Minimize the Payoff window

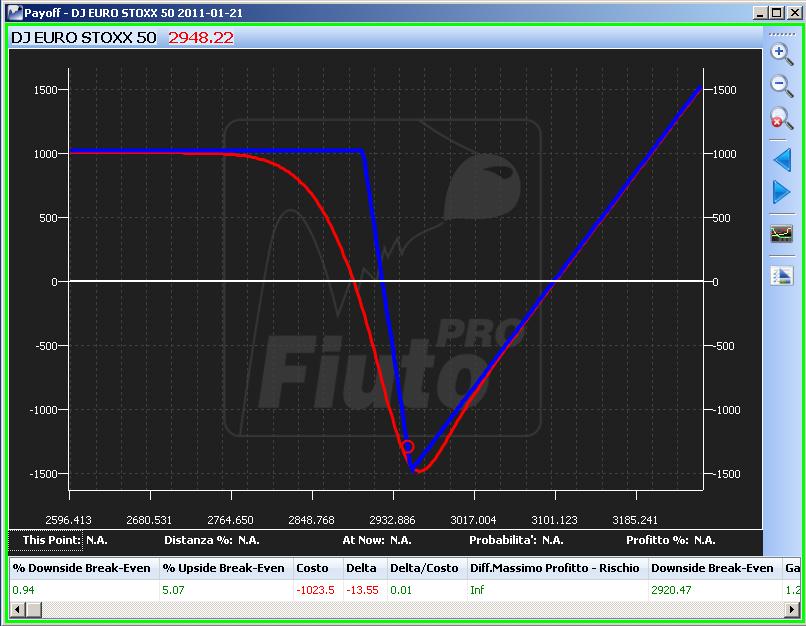[760, 13]
